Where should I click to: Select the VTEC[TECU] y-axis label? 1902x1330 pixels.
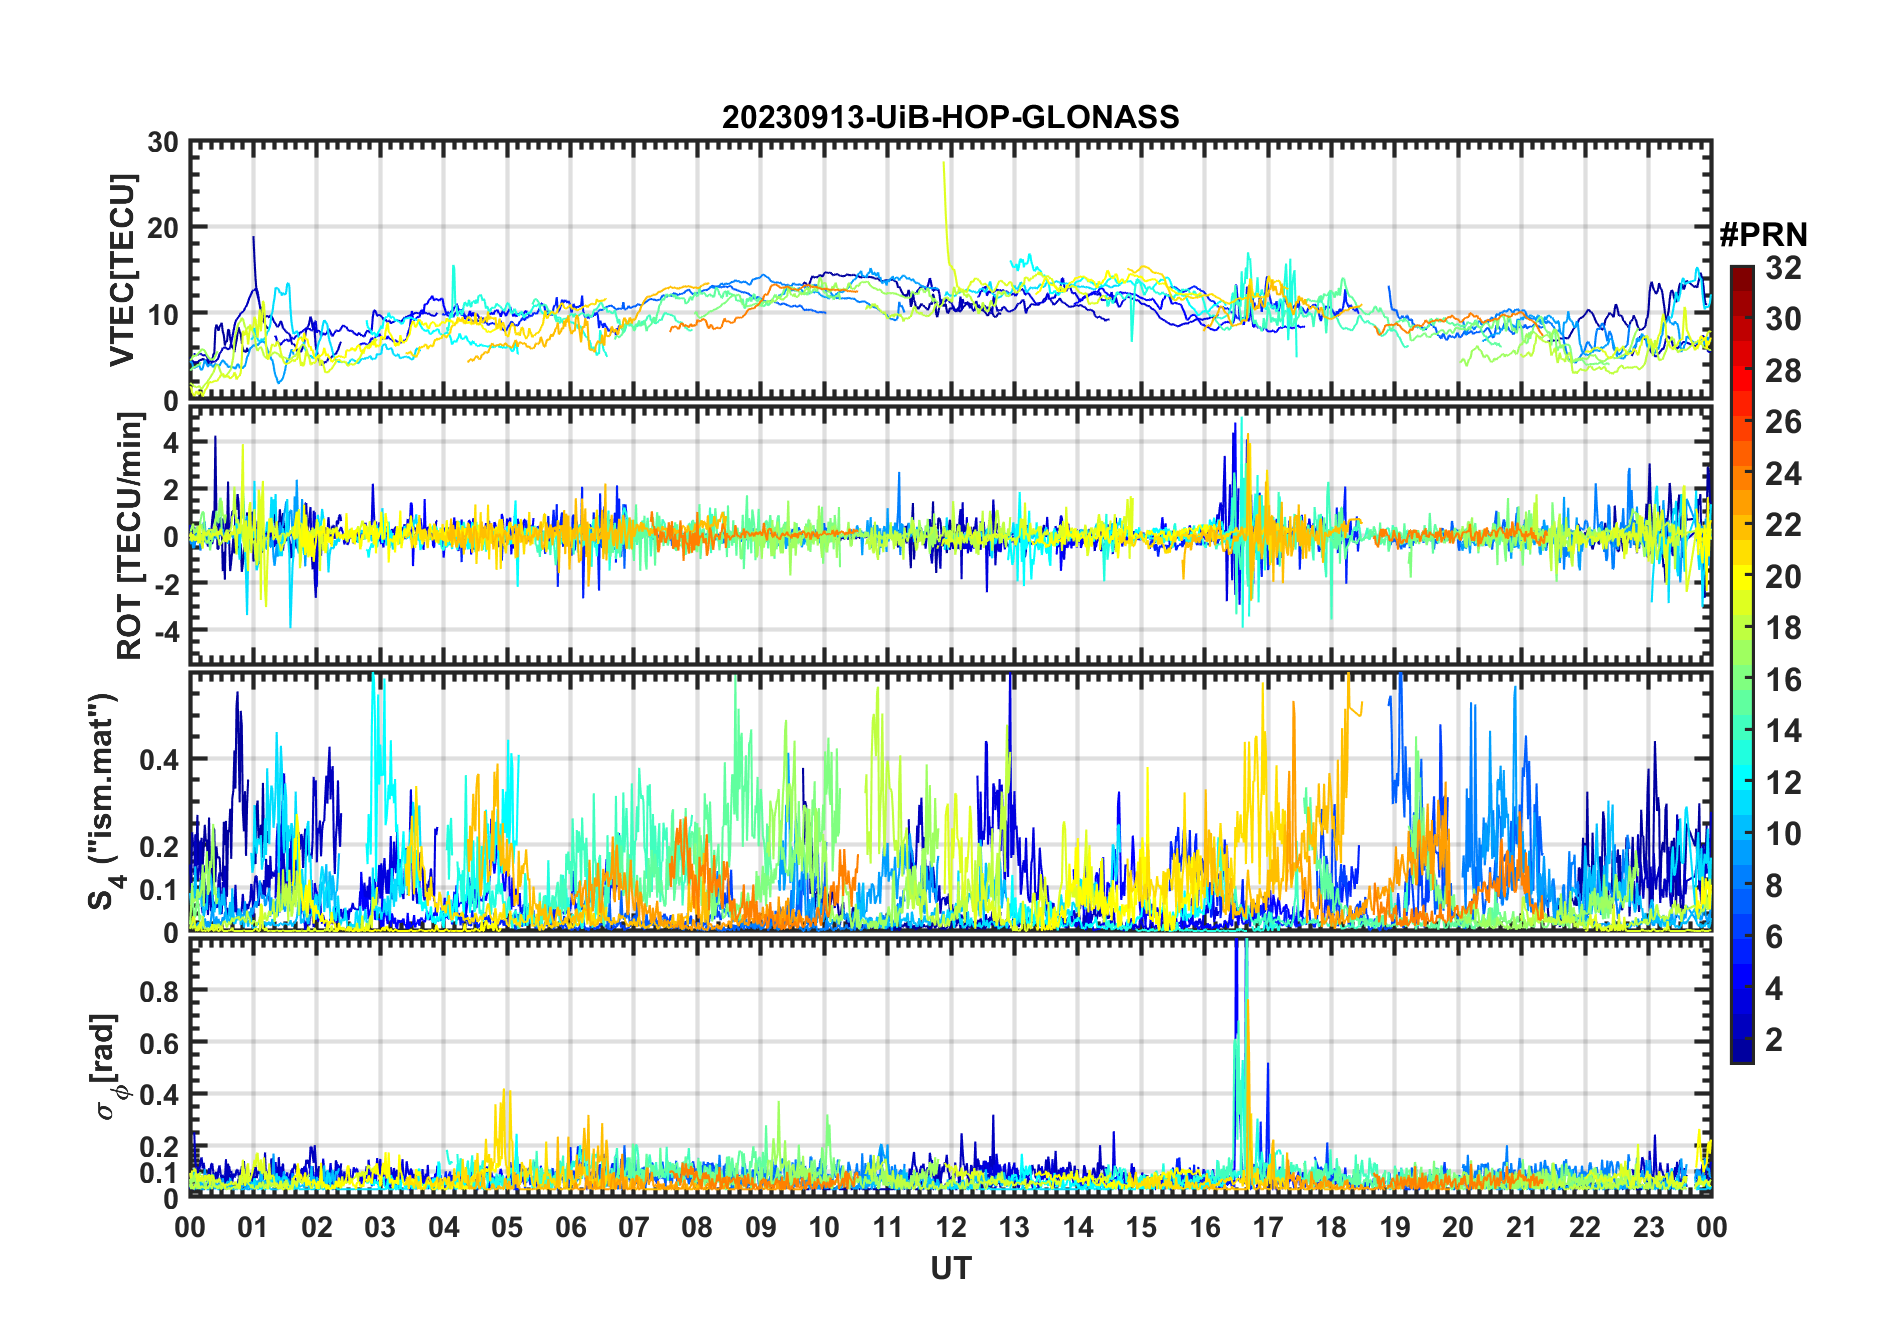pos(123,271)
